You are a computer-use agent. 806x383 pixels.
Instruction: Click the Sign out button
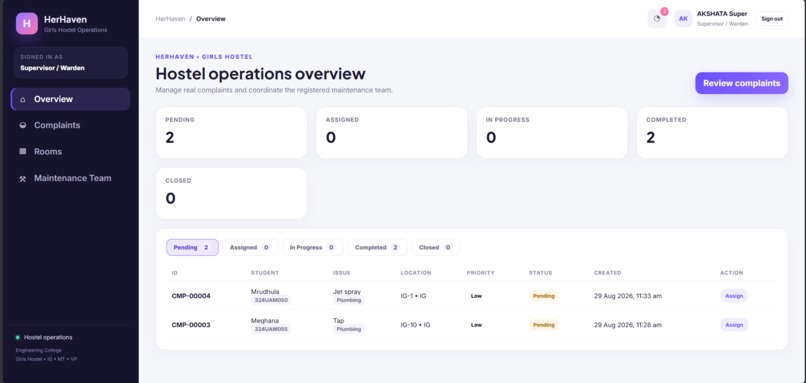click(772, 19)
